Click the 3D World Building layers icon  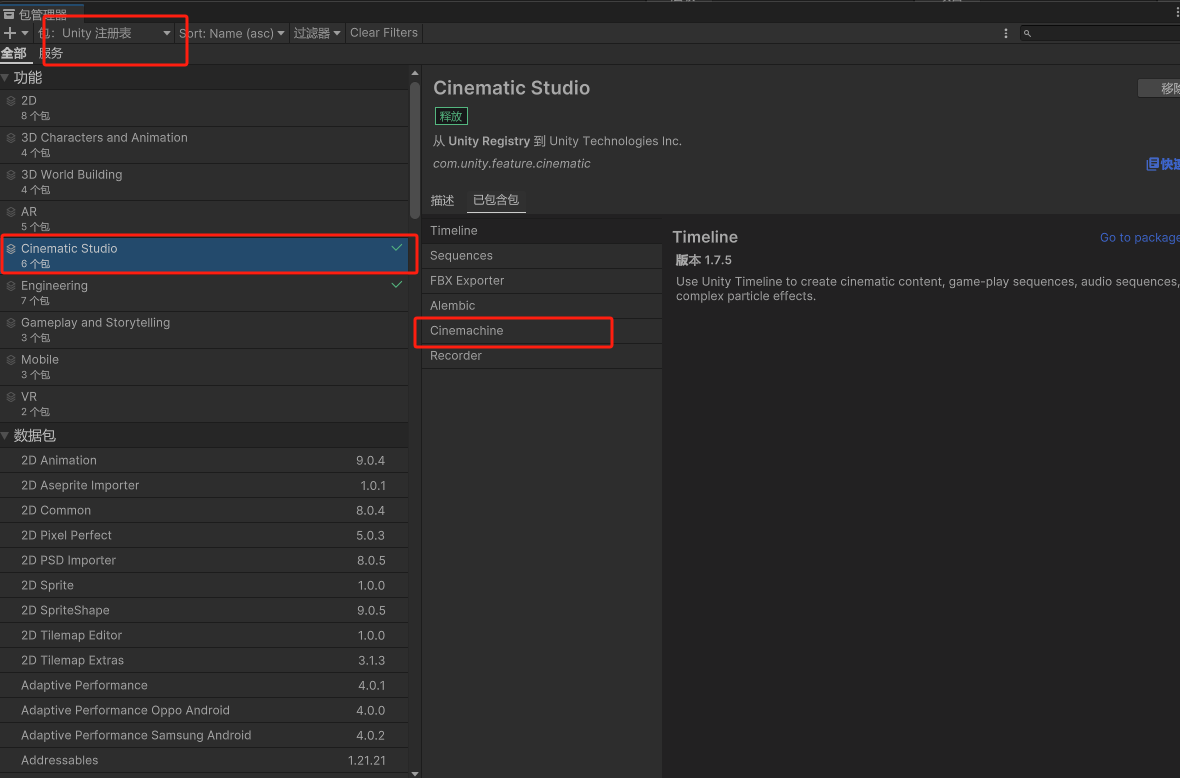pos(11,175)
